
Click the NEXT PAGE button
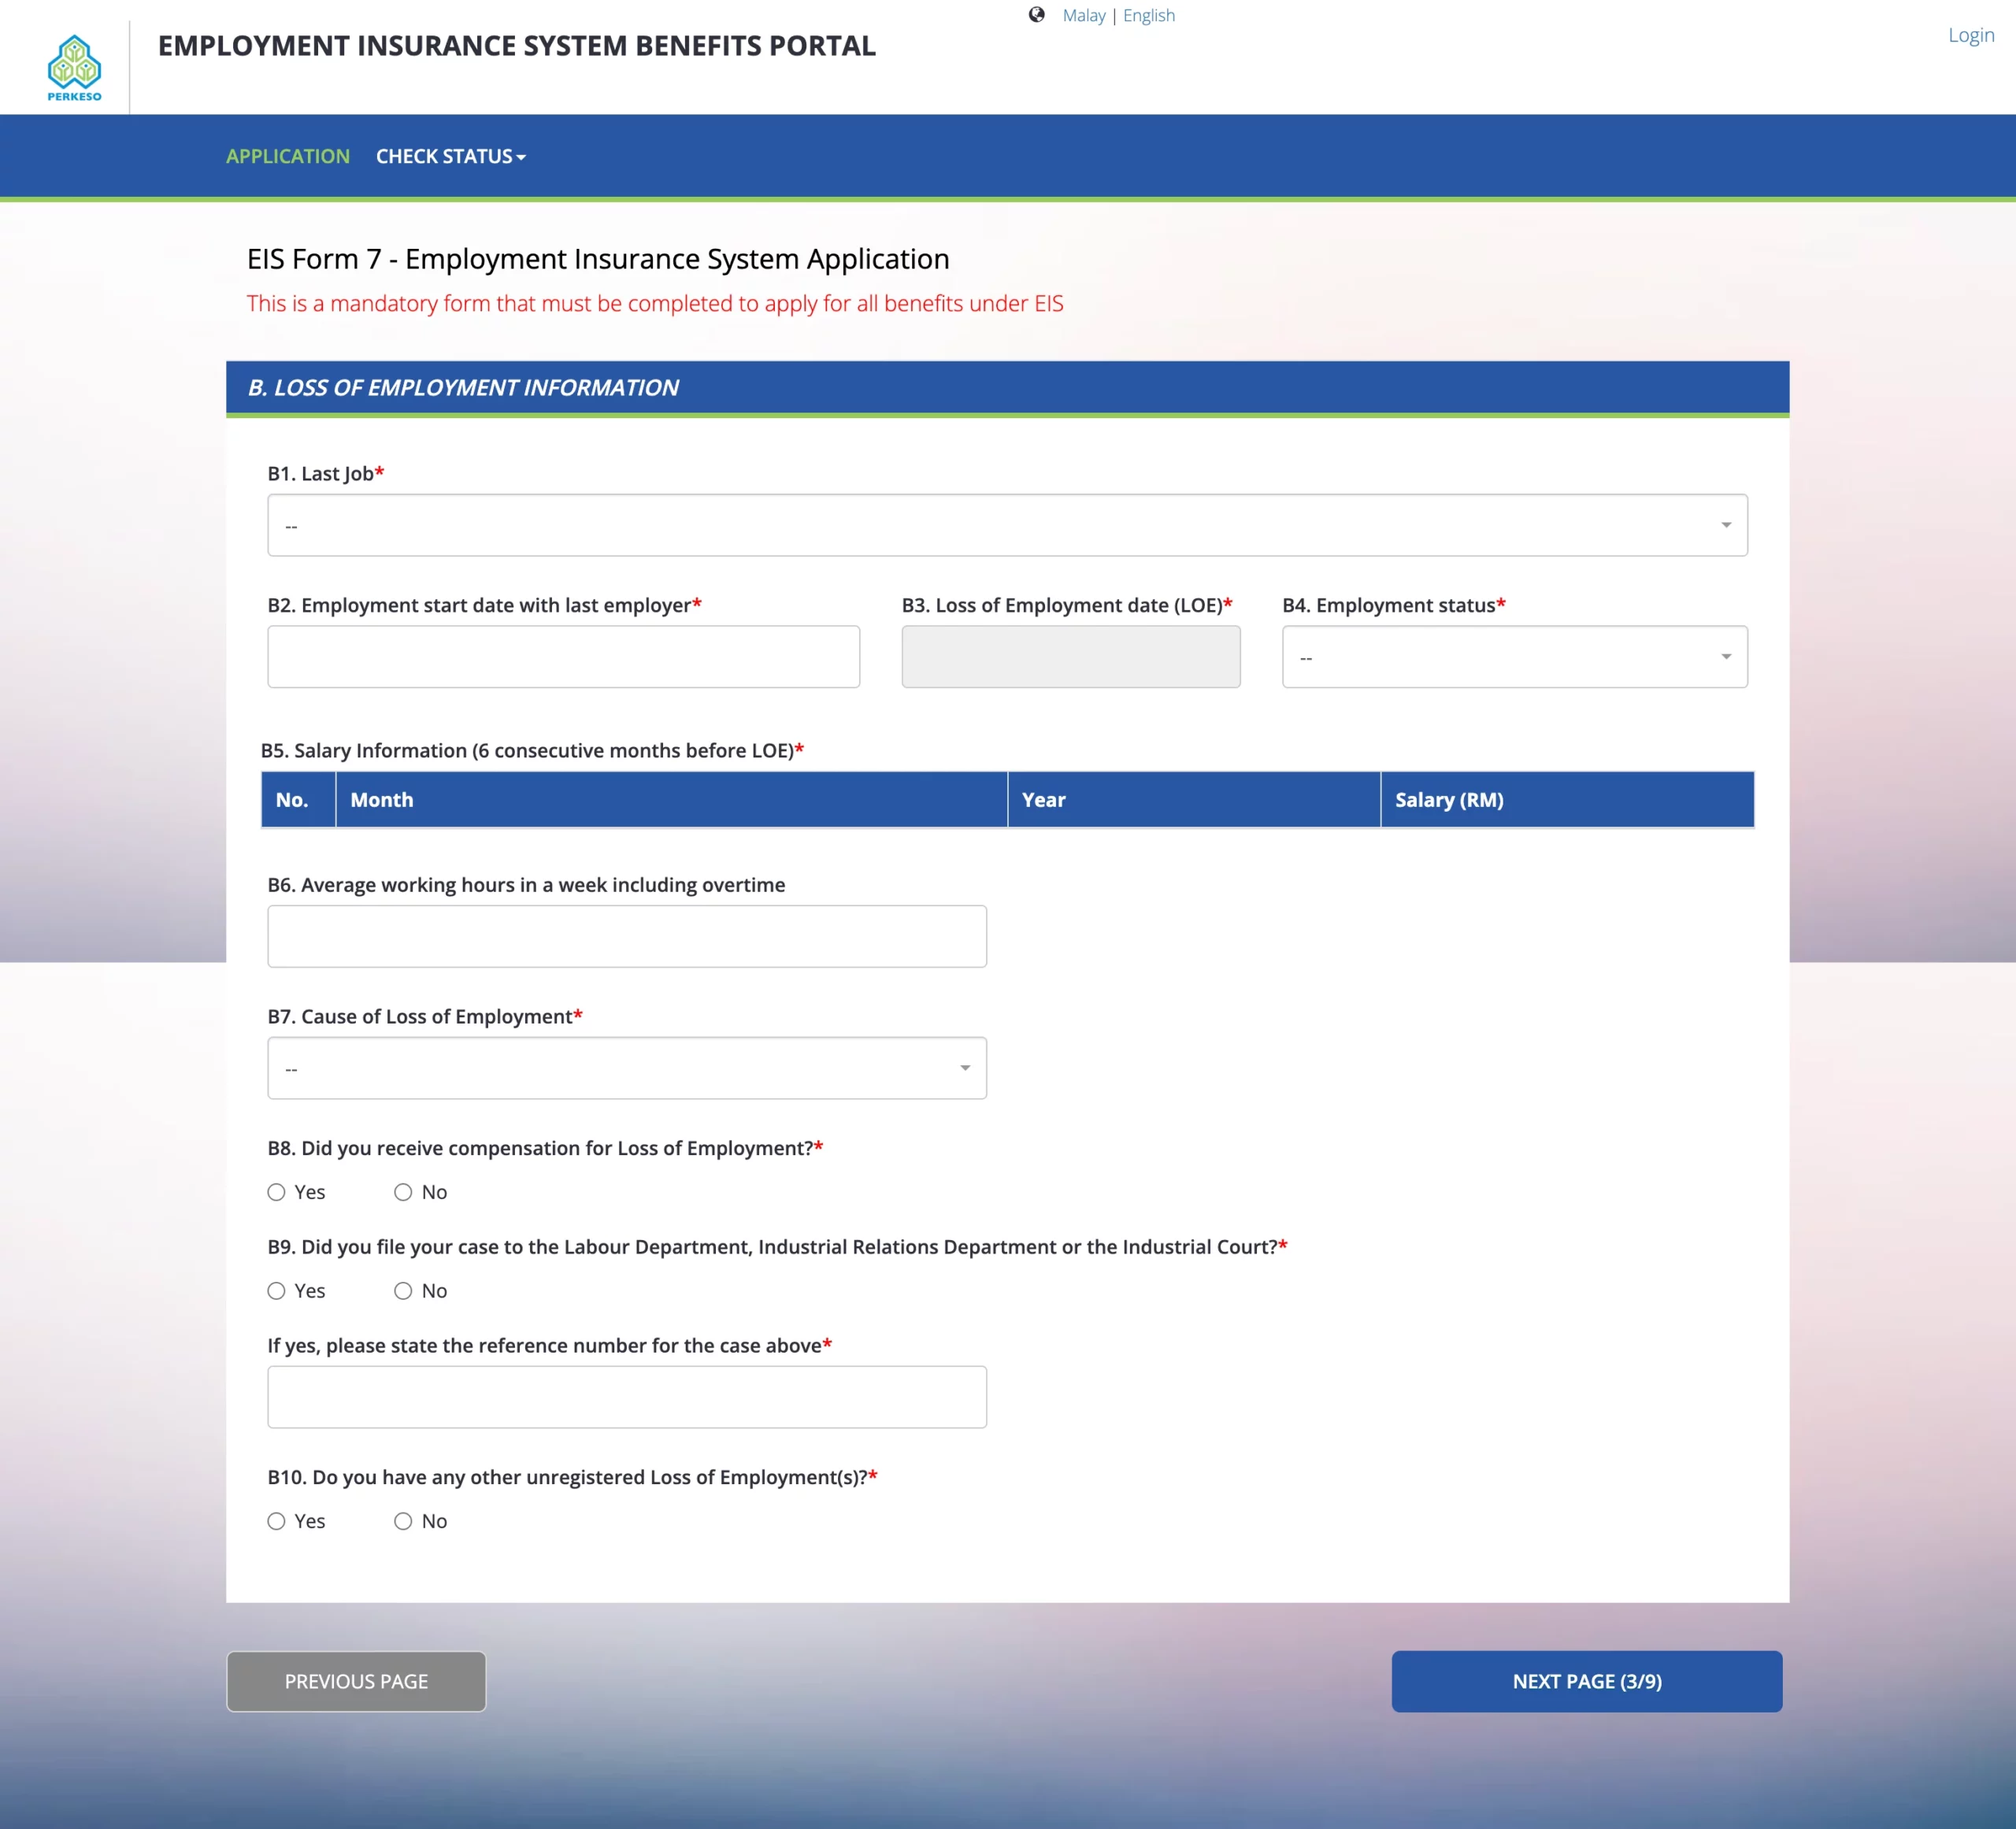tap(1585, 1681)
